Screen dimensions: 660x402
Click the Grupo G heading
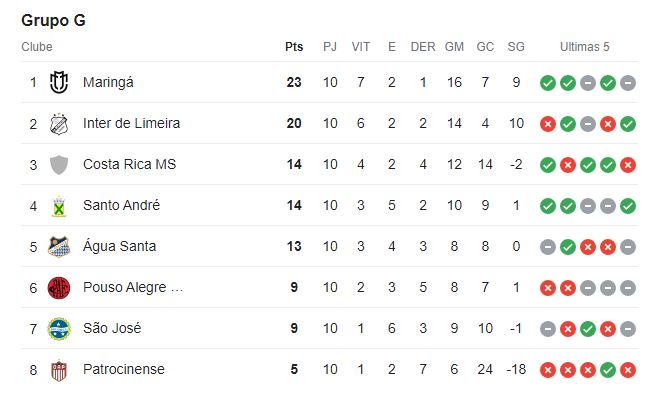[x=53, y=20]
